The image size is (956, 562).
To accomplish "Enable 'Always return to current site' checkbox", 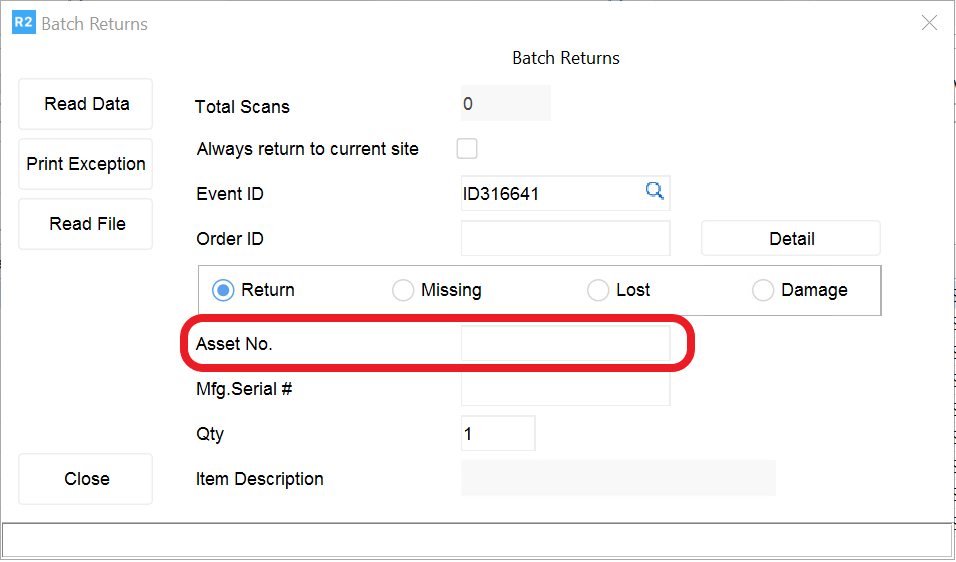I will point(467,149).
